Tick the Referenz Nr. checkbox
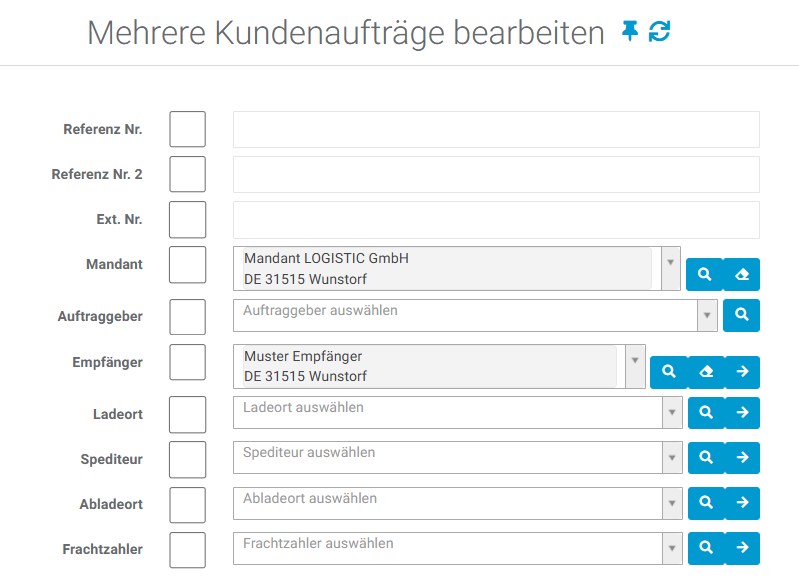This screenshot has height=576, width=799. coord(187,129)
